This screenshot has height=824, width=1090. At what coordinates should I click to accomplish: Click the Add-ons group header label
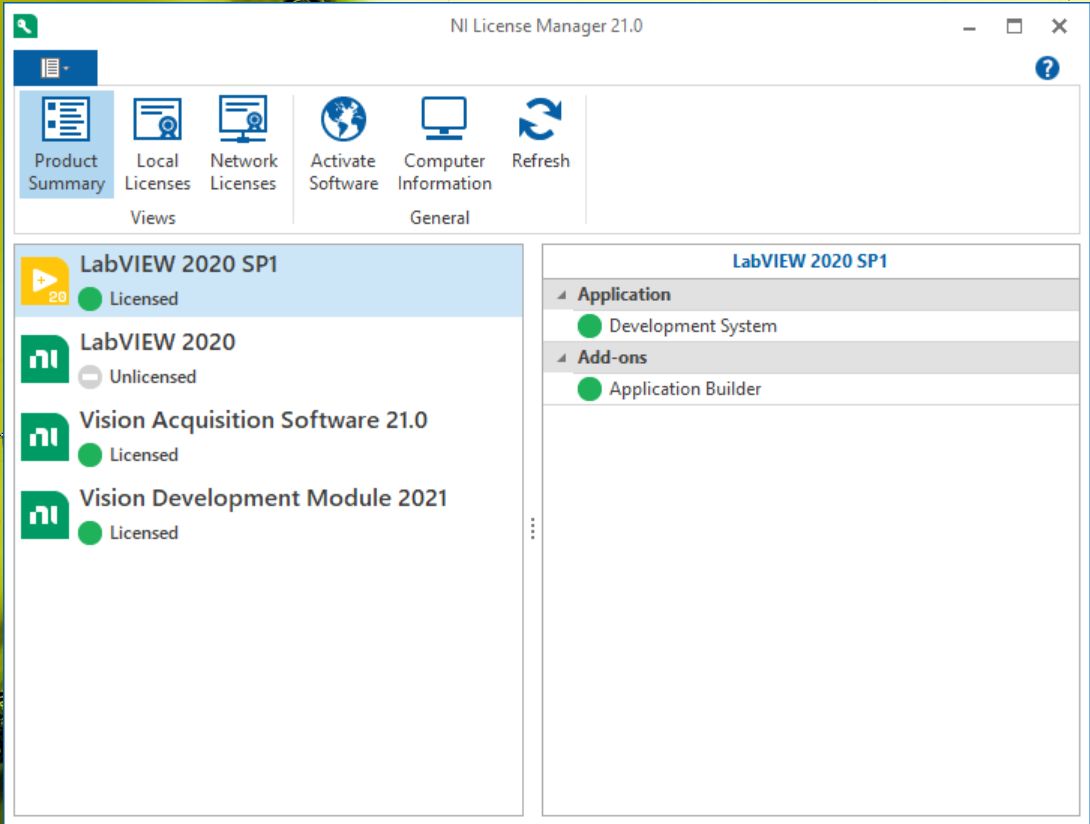pos(612,357)
